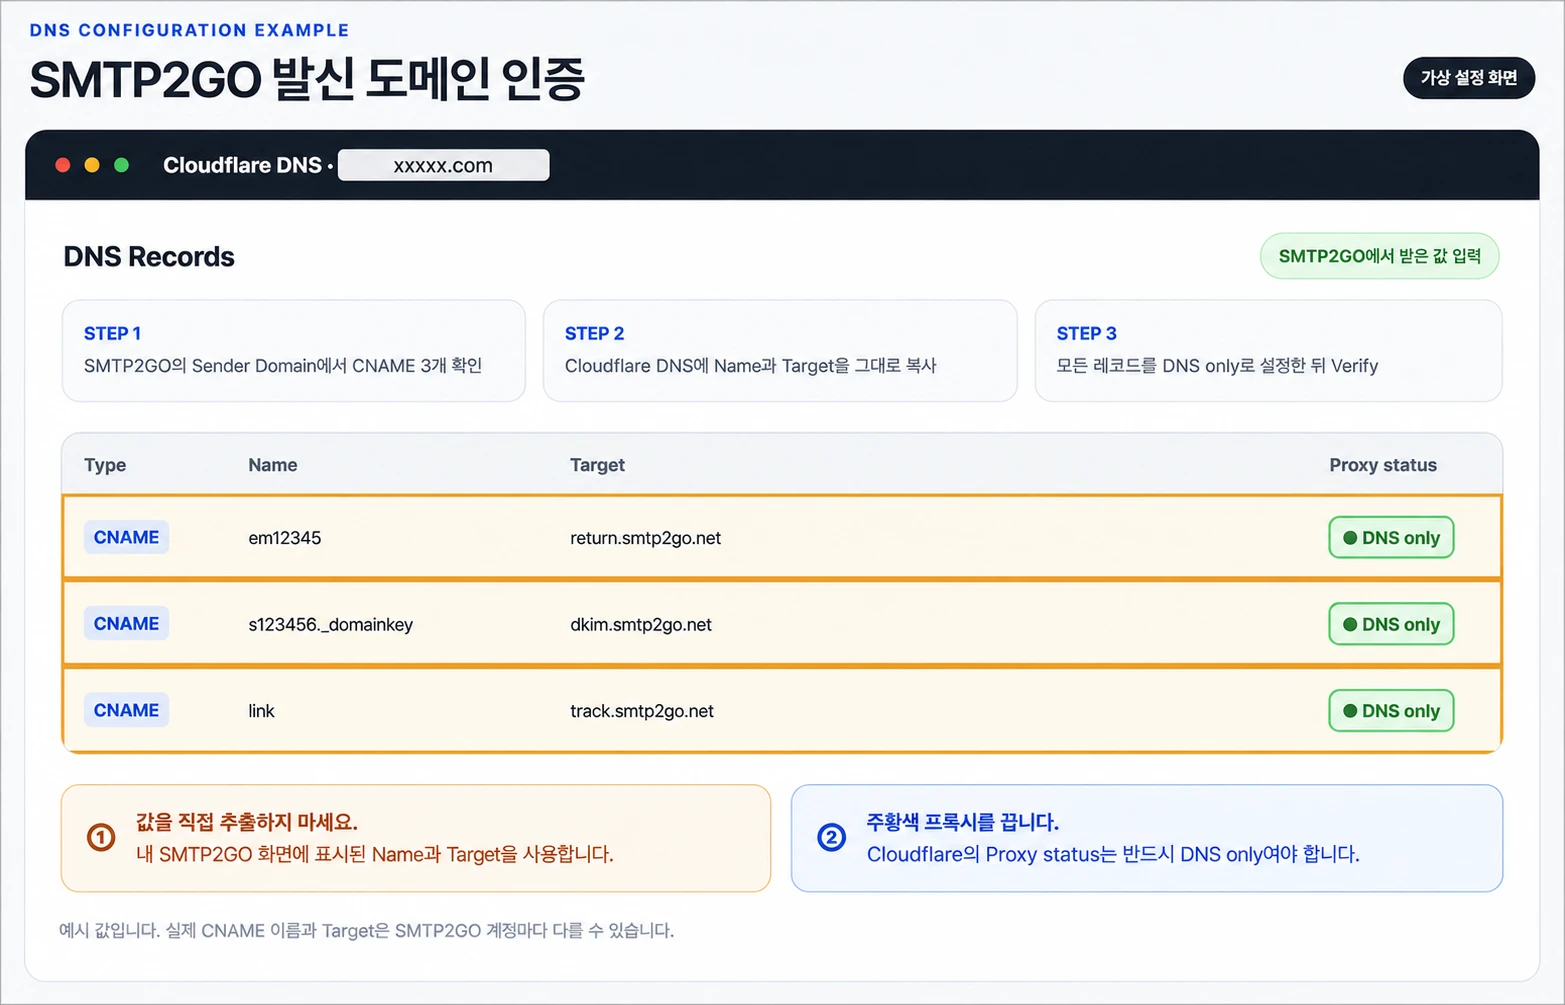1565x1005 pixels.
Task: Click the yellow window minimize dot
Action: (92, 165)
